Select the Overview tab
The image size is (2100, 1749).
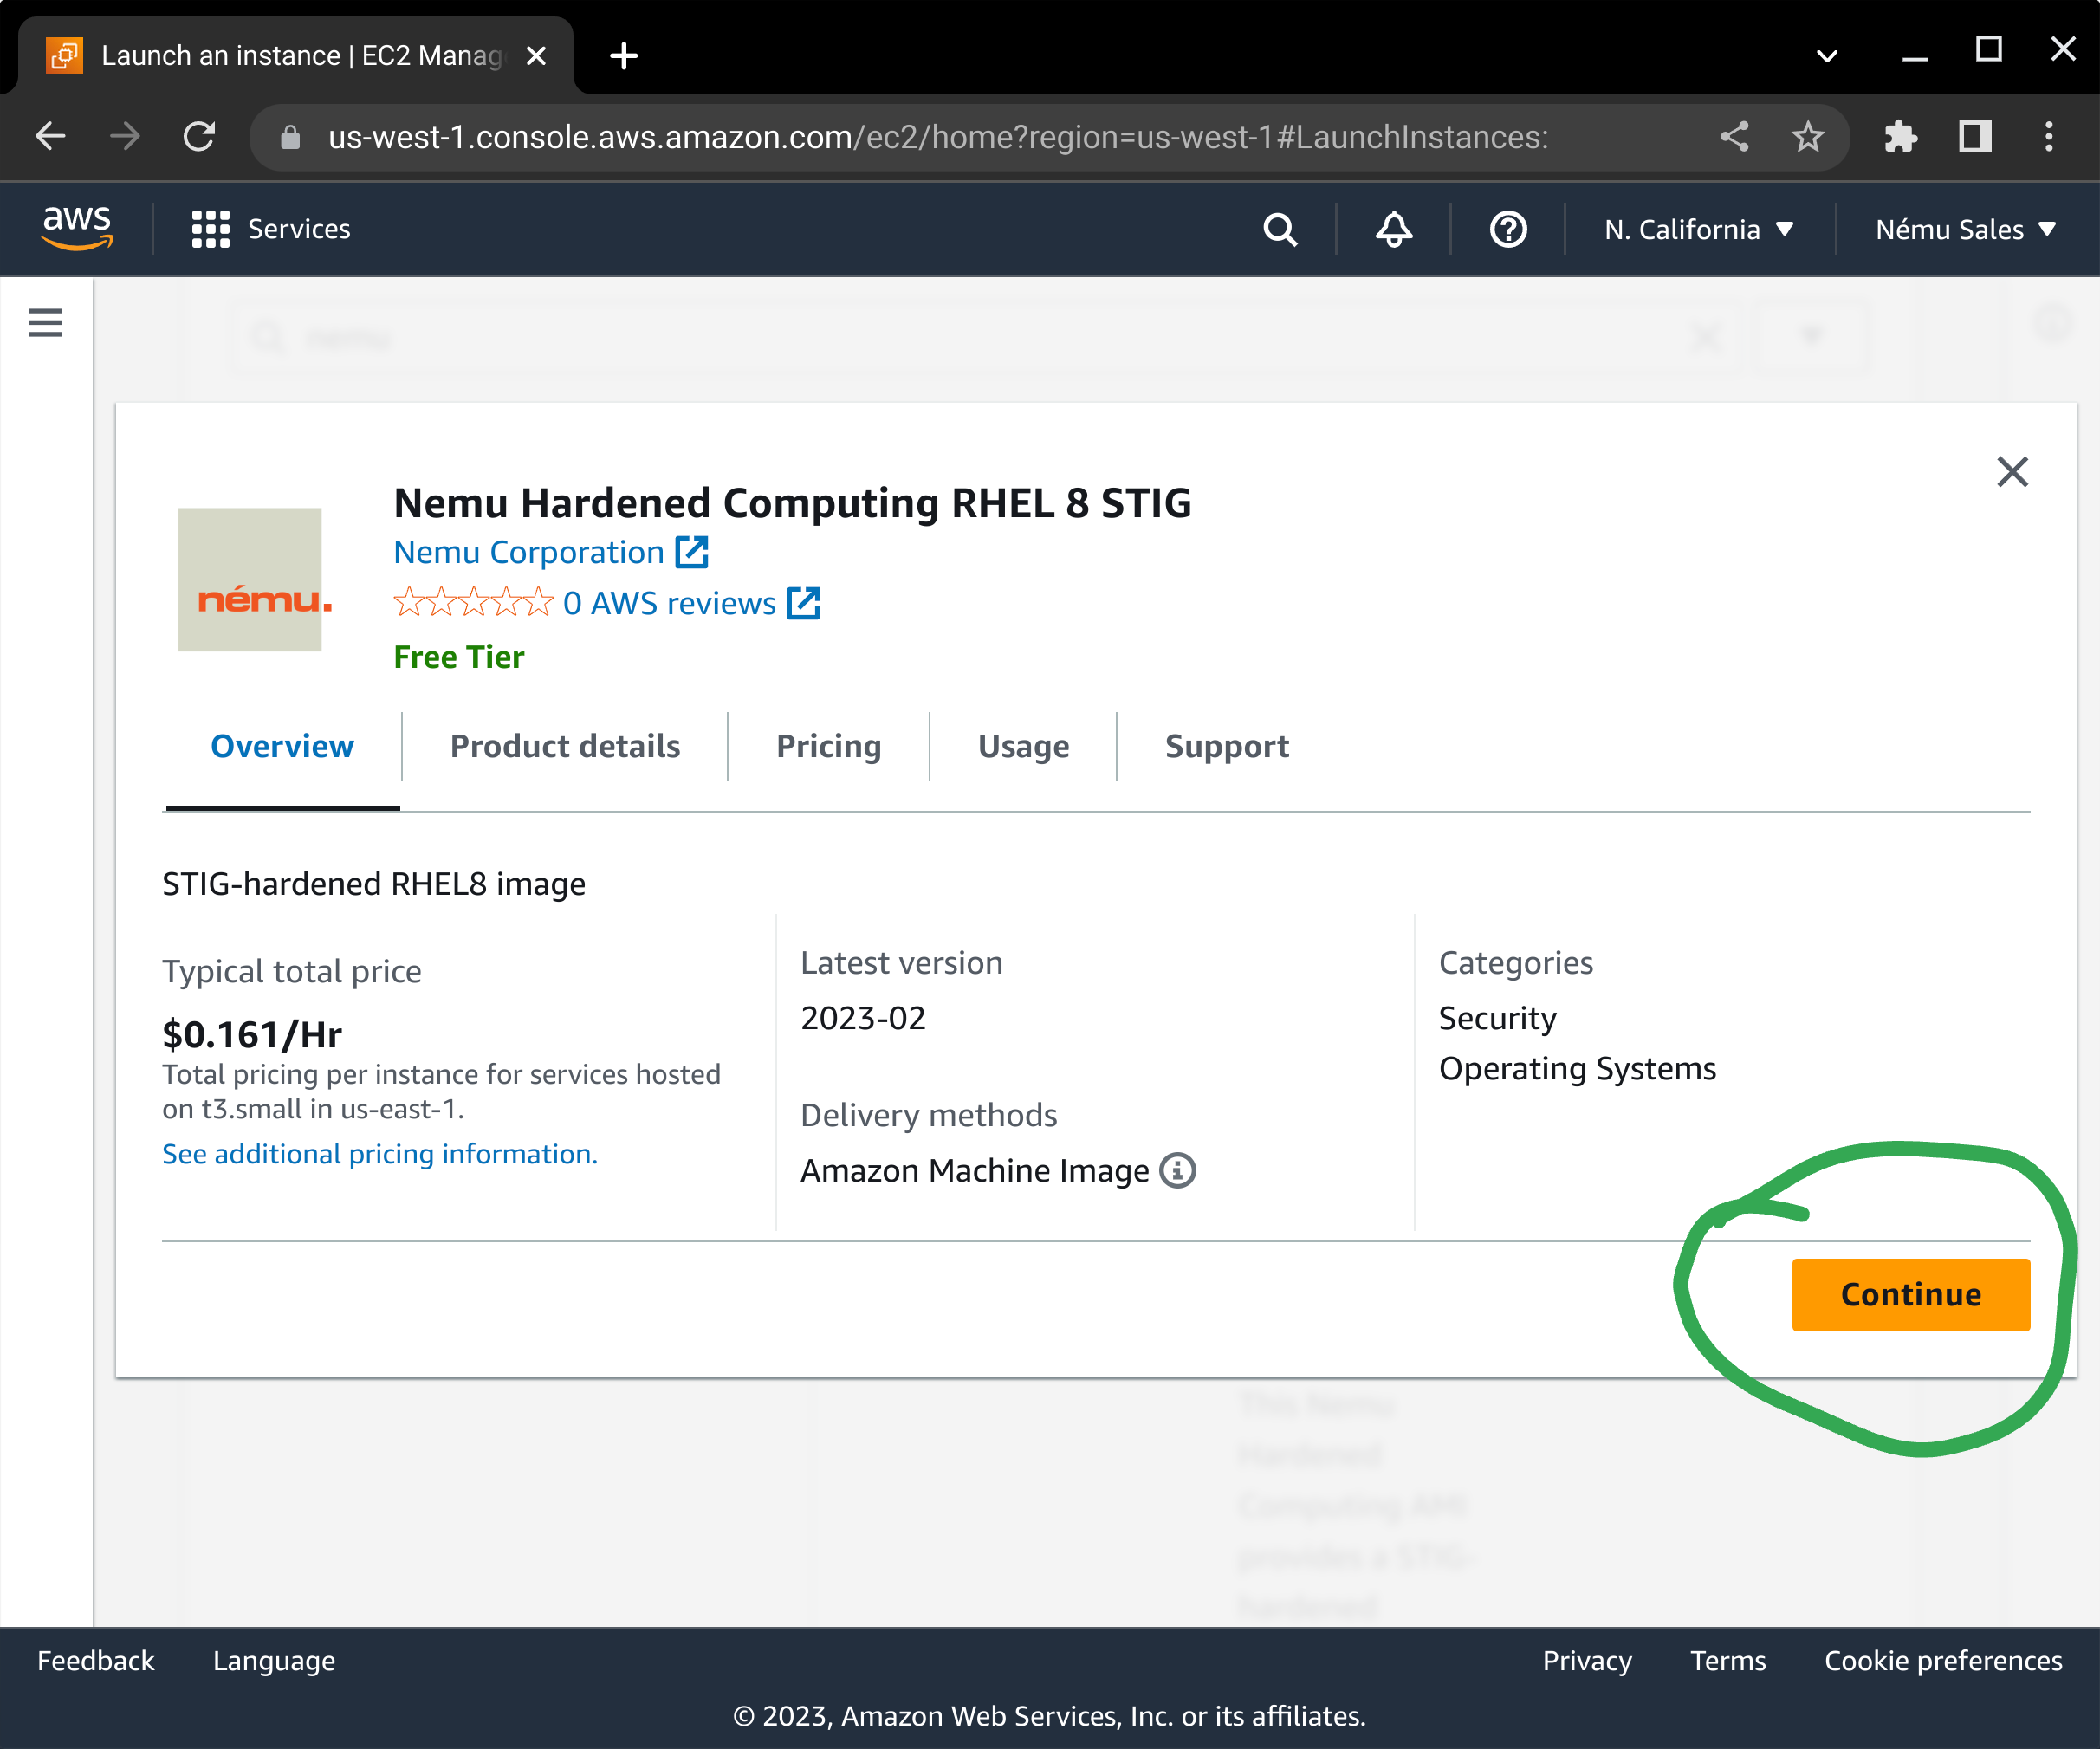point(282,746)
